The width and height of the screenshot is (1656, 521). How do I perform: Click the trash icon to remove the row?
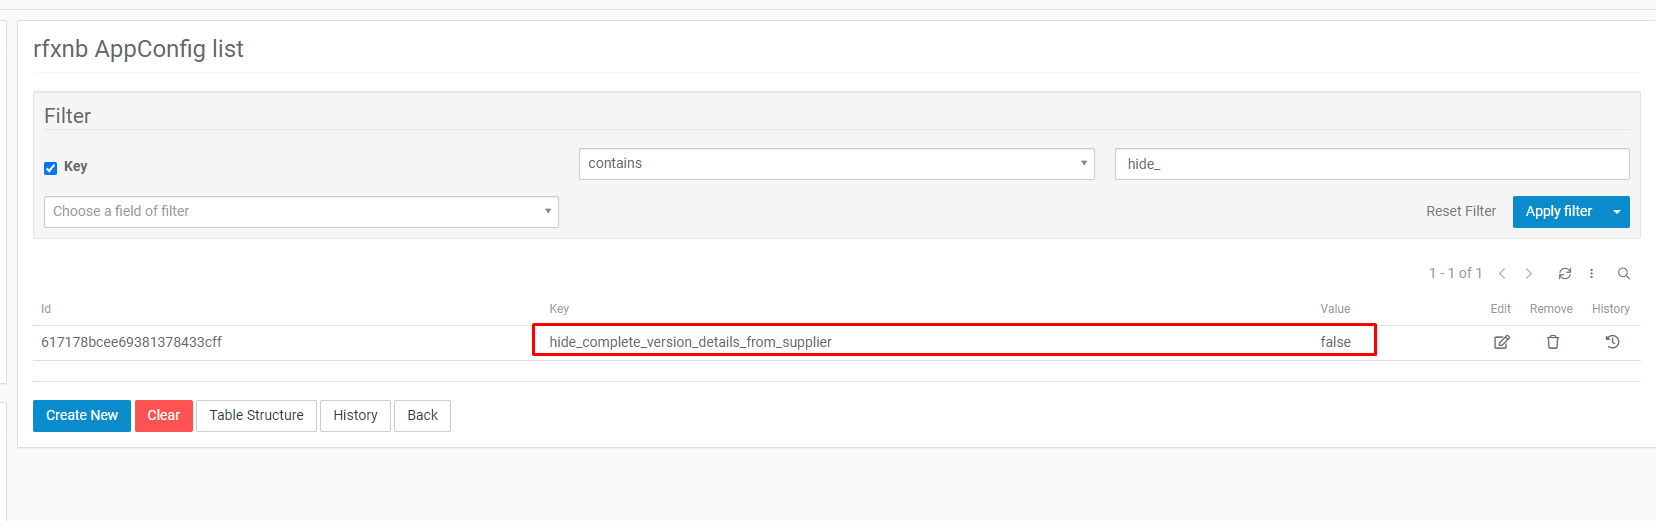tap(1553, 342)
